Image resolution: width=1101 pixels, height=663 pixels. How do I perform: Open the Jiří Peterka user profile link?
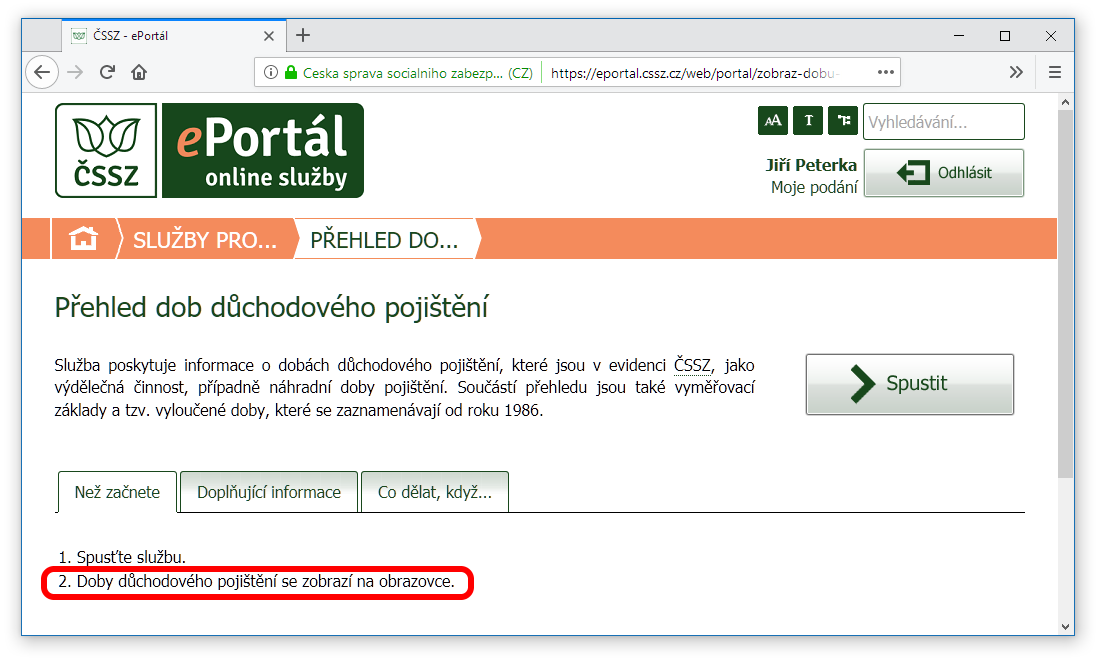[x=811, y=165]
